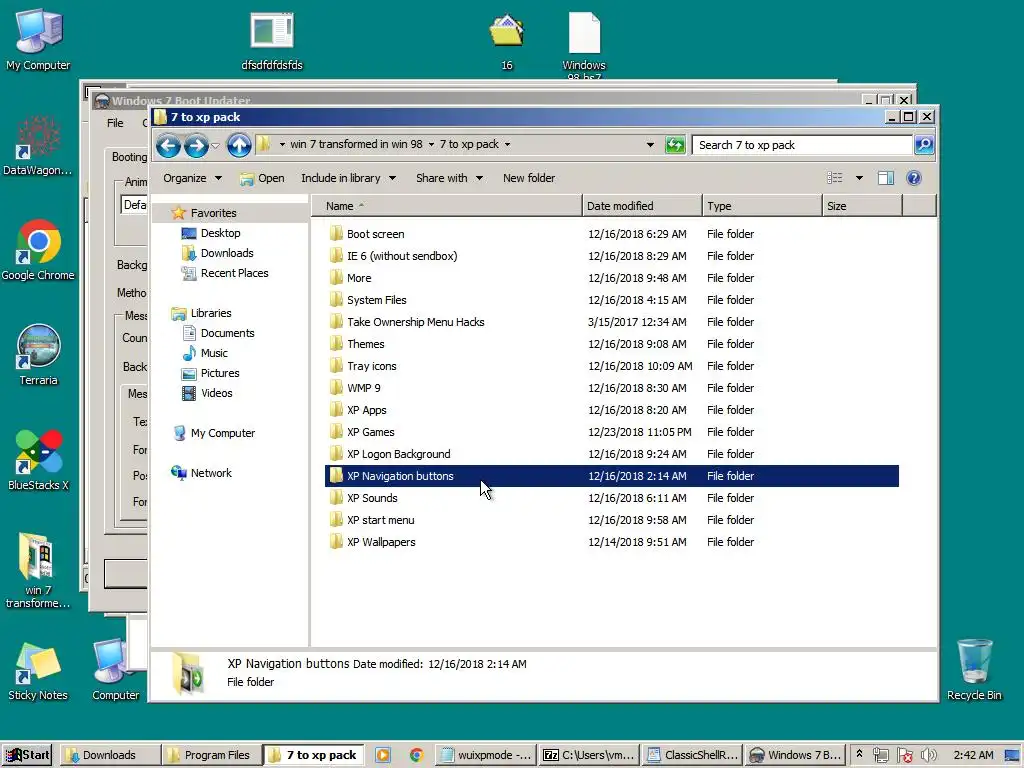The width and height of the screenshot is (1024, 768).
Task: Open Libraries in navigation pane
Action: click(210, 313)
